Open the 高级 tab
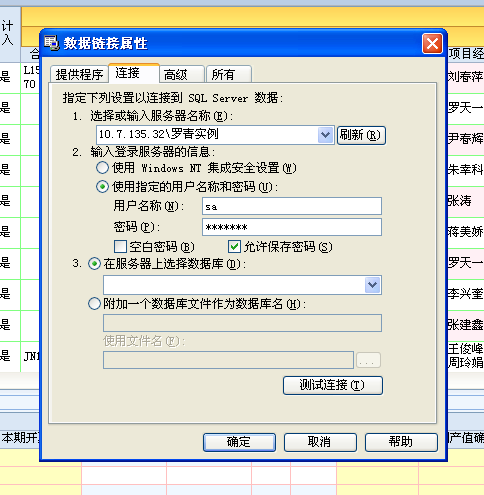This screenshot has height=495, width=484. 182,74
